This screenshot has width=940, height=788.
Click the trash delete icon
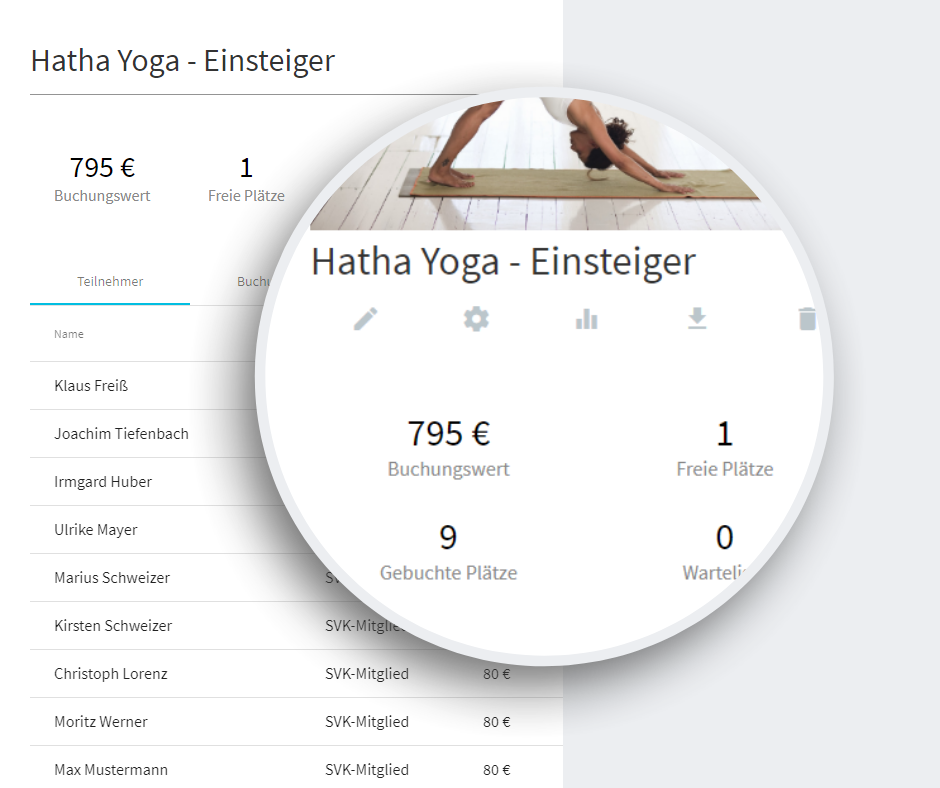(x=806, y=319)
